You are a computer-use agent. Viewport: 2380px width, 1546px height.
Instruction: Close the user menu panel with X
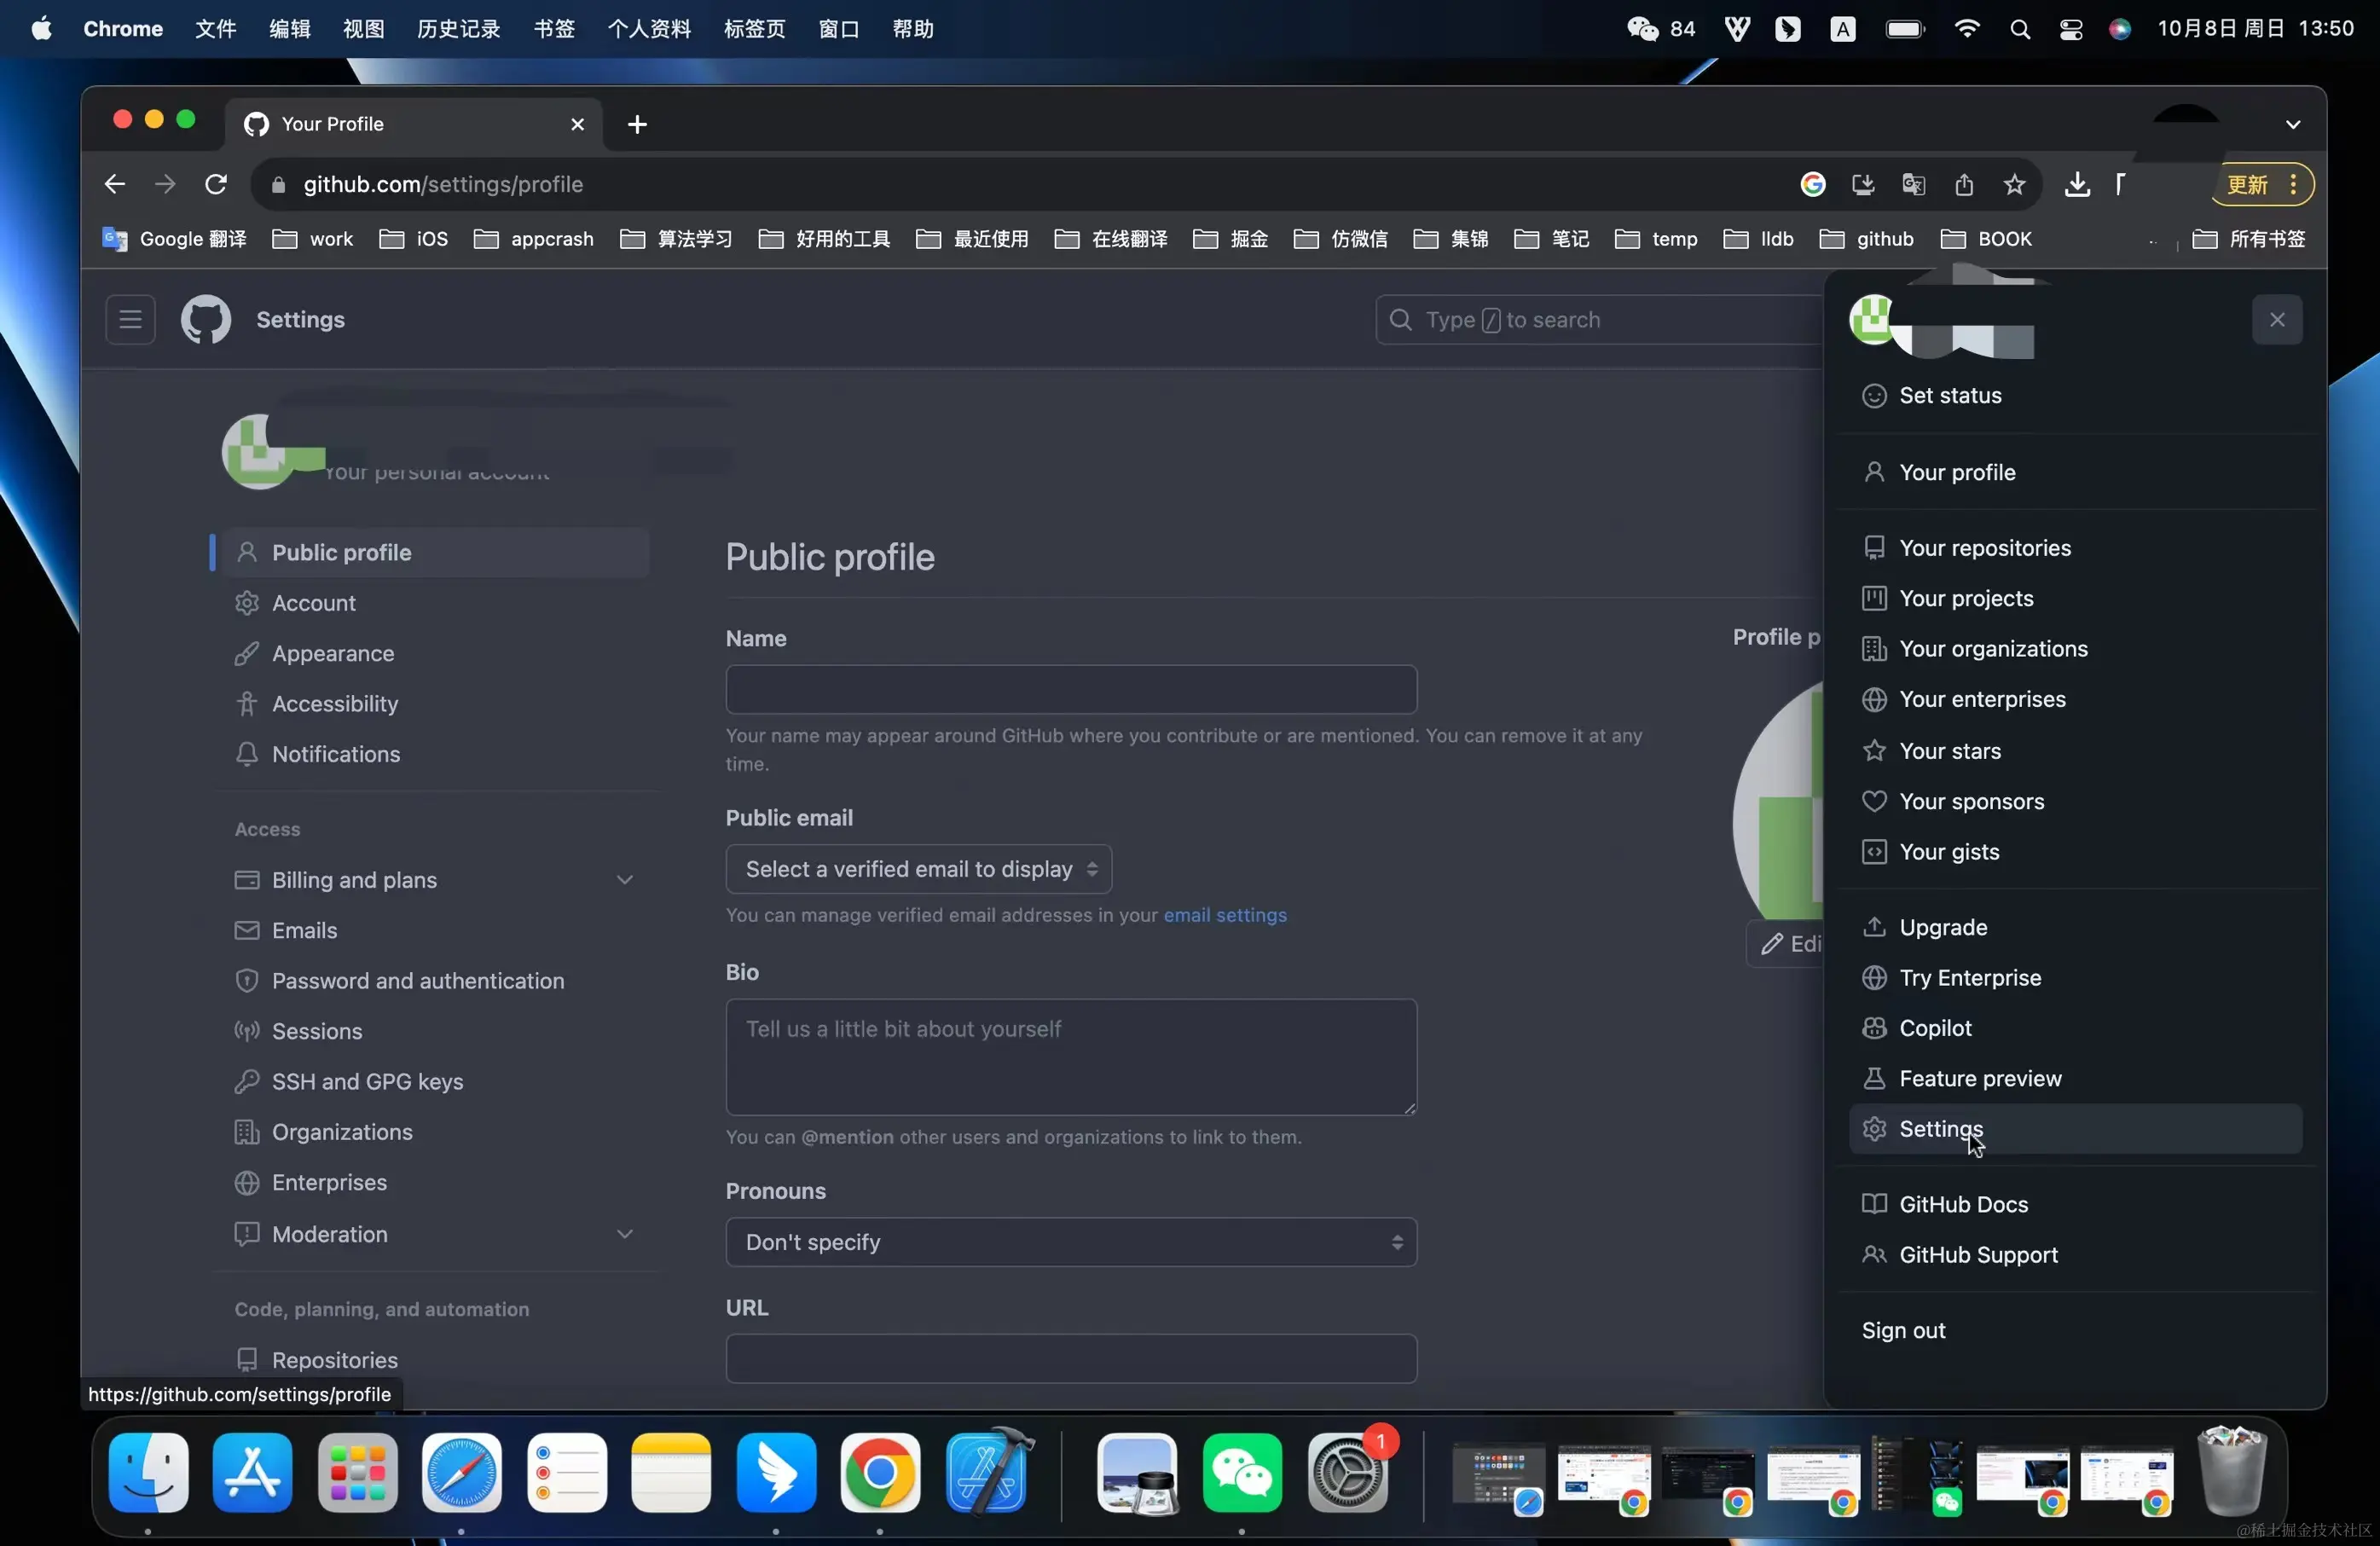point(2277,320)
